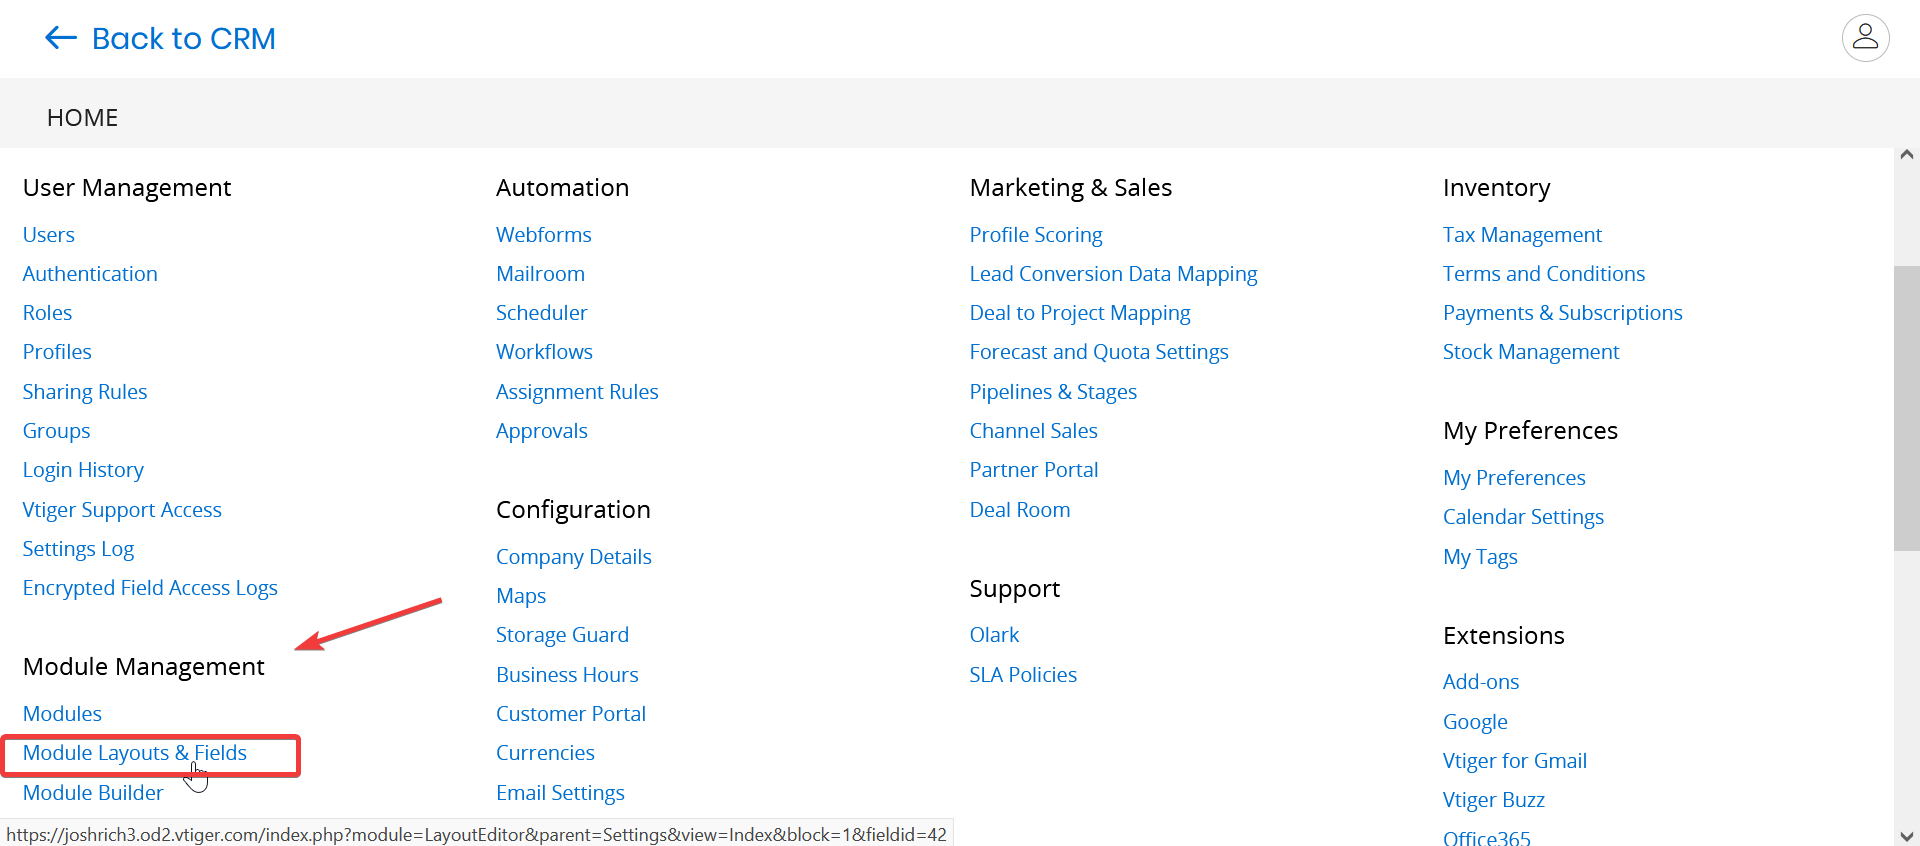Screen dimensions: 1920x846
Task: Open Login History under User Management
Action: [83, 469]
